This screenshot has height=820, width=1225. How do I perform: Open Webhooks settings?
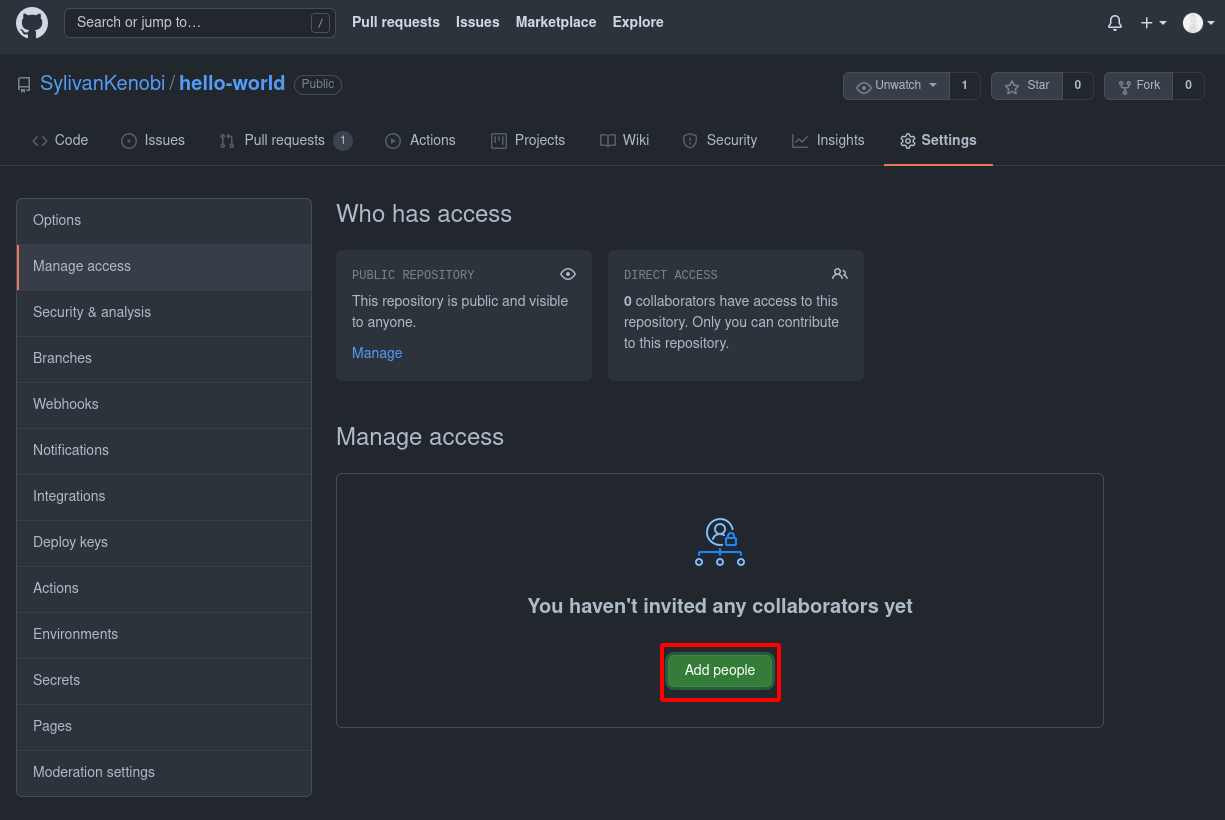pos(164,405)
